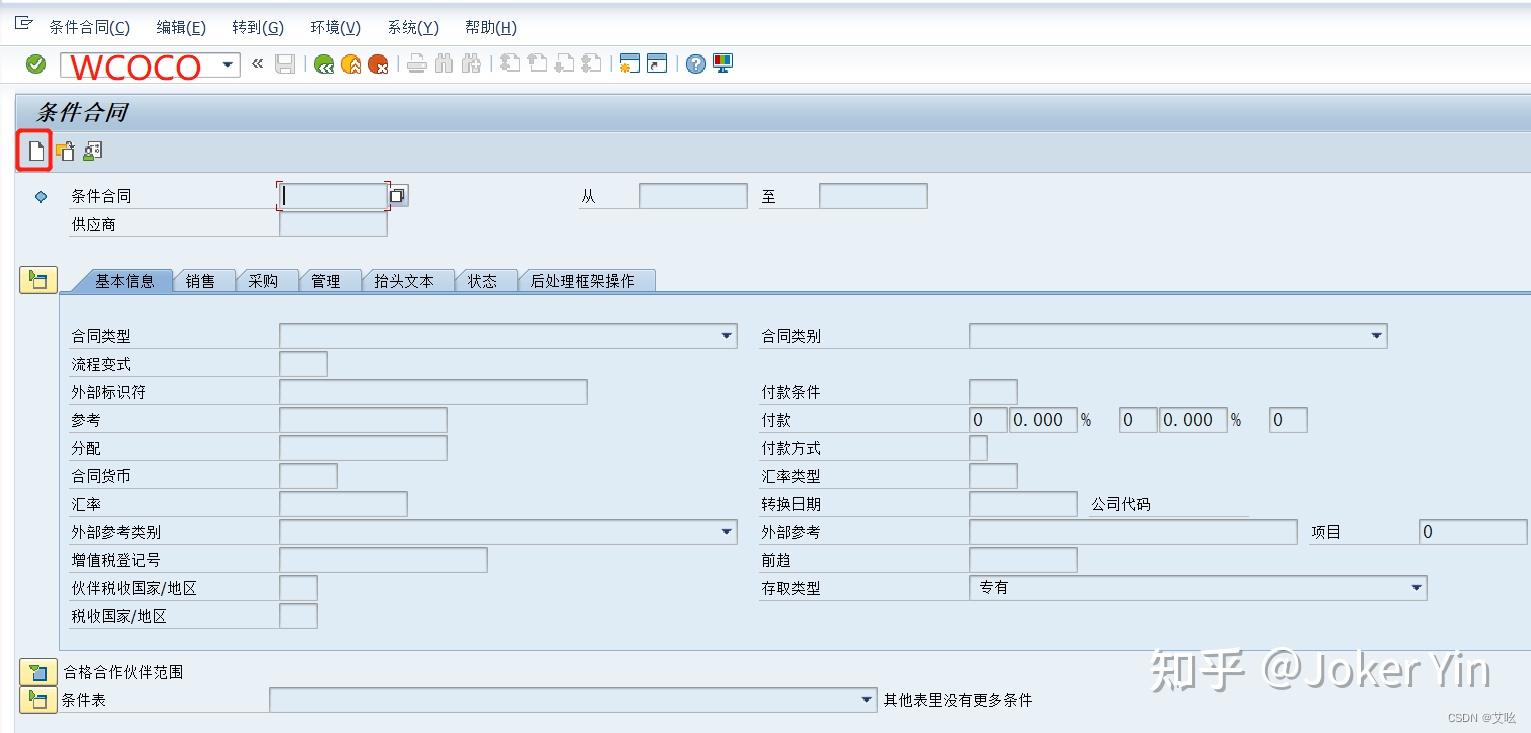Screen dimensions: 1531x733
Task: Open the 条件表 dropdown
Action: pos(866,700)
